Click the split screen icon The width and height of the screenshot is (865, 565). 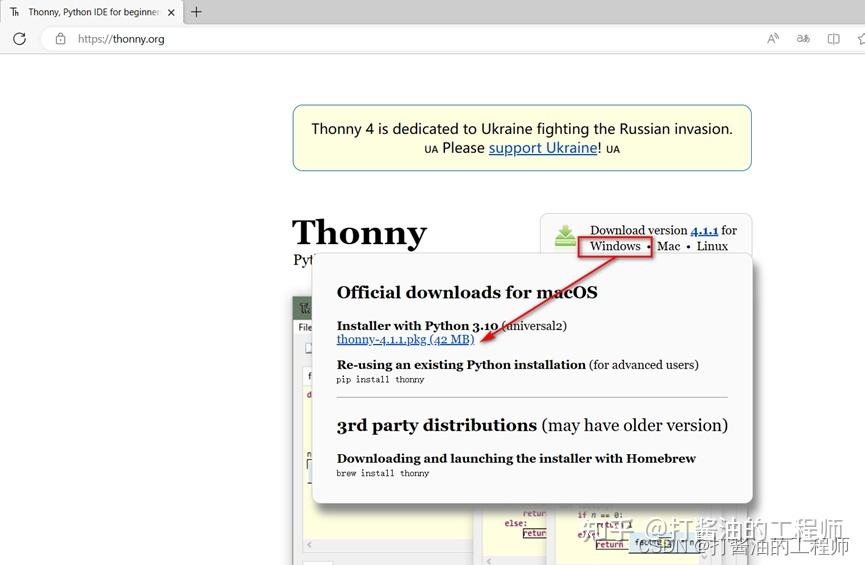pos(834,39)
